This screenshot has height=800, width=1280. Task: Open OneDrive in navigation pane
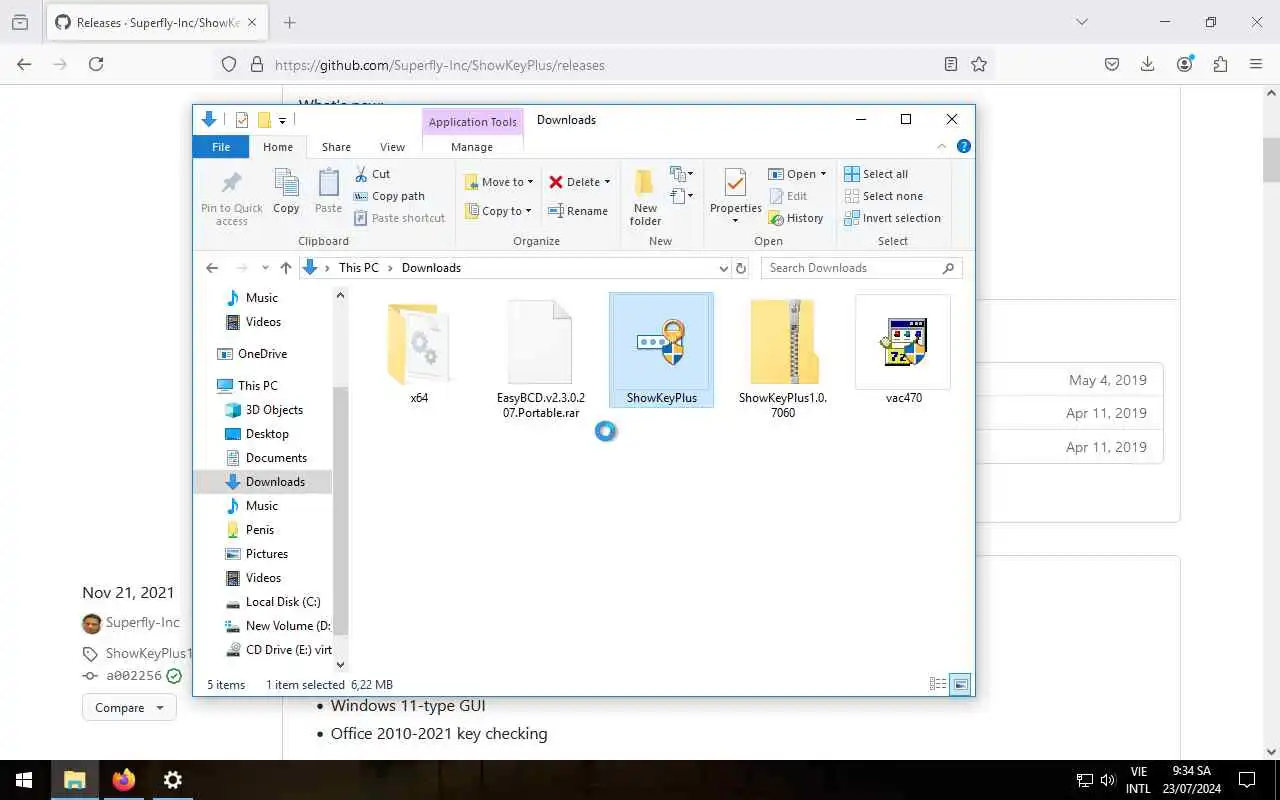tap(262, 354)
